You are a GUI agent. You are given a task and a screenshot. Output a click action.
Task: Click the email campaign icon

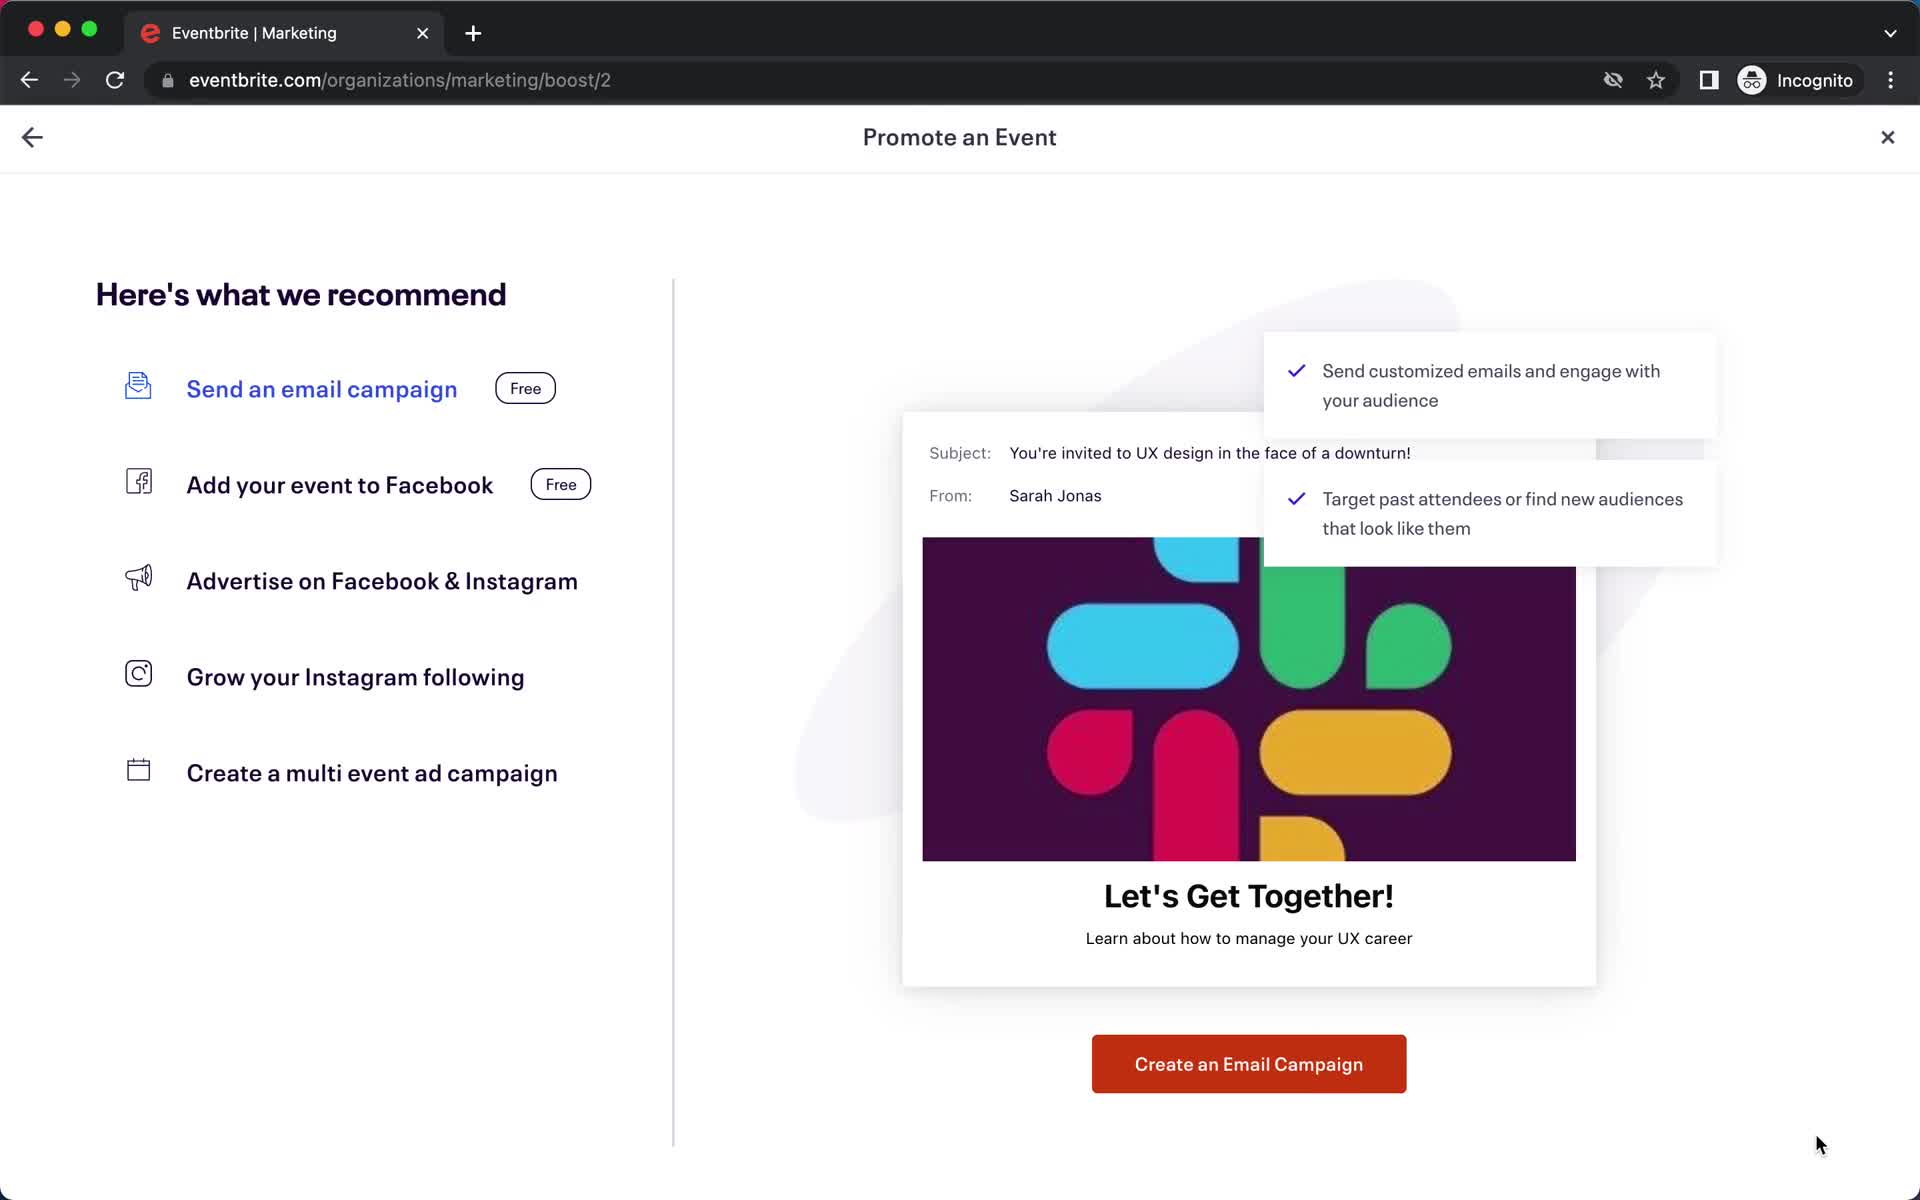pos(137,387)
